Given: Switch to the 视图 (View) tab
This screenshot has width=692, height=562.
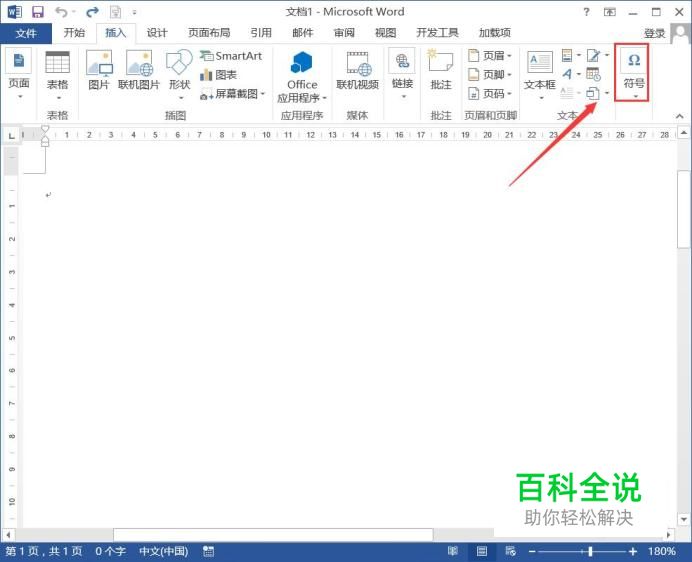Looking at the screenshot, I should (x=386, y=33).
